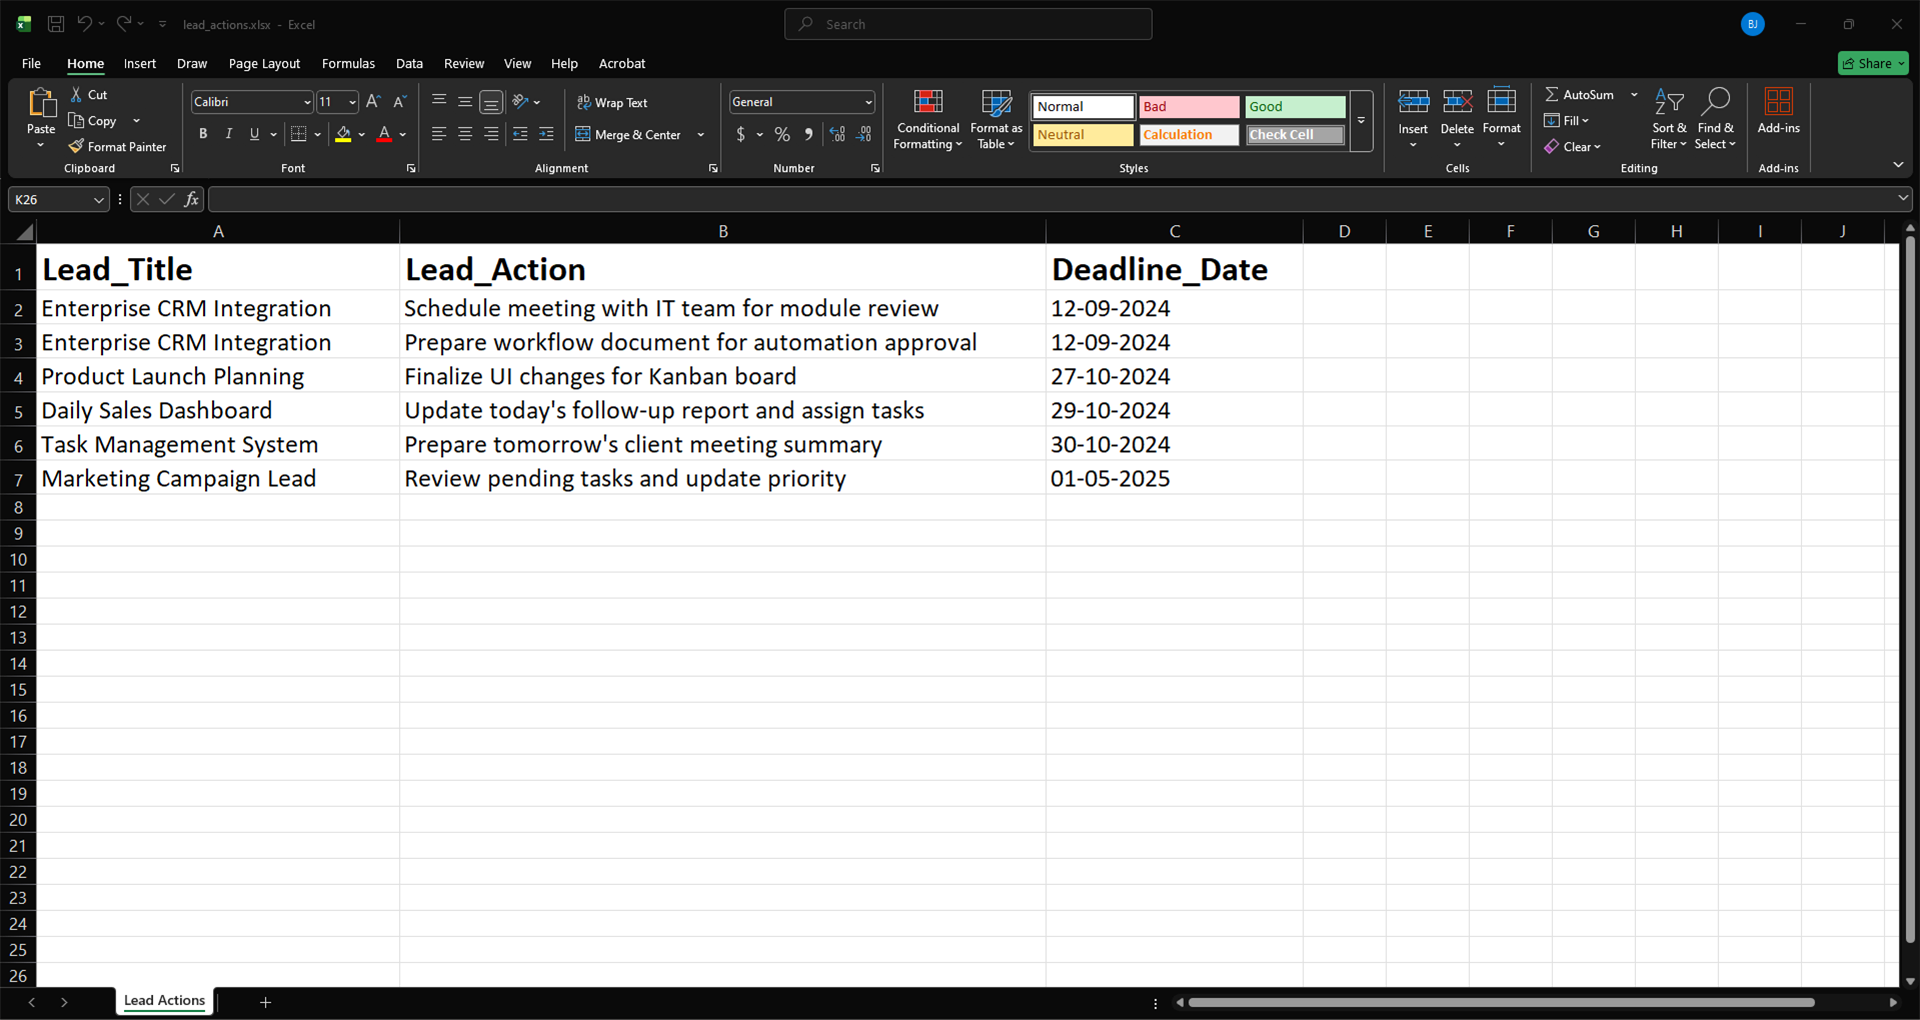Click the Name Box showing K26
This screenshot has width=1920, height=1020.
click(52, 200)
